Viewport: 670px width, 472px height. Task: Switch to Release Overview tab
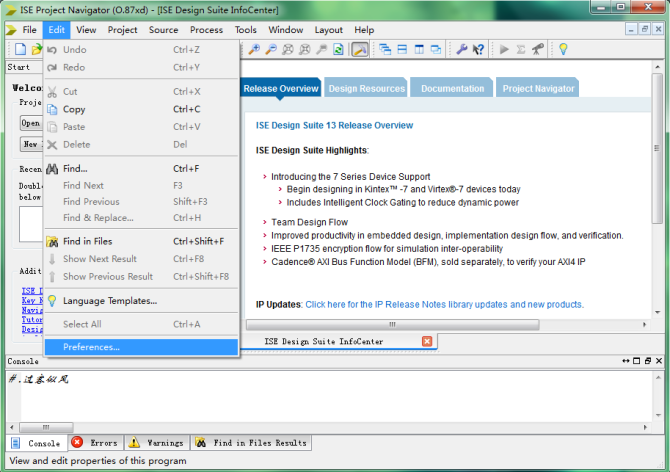click(281, 88)
